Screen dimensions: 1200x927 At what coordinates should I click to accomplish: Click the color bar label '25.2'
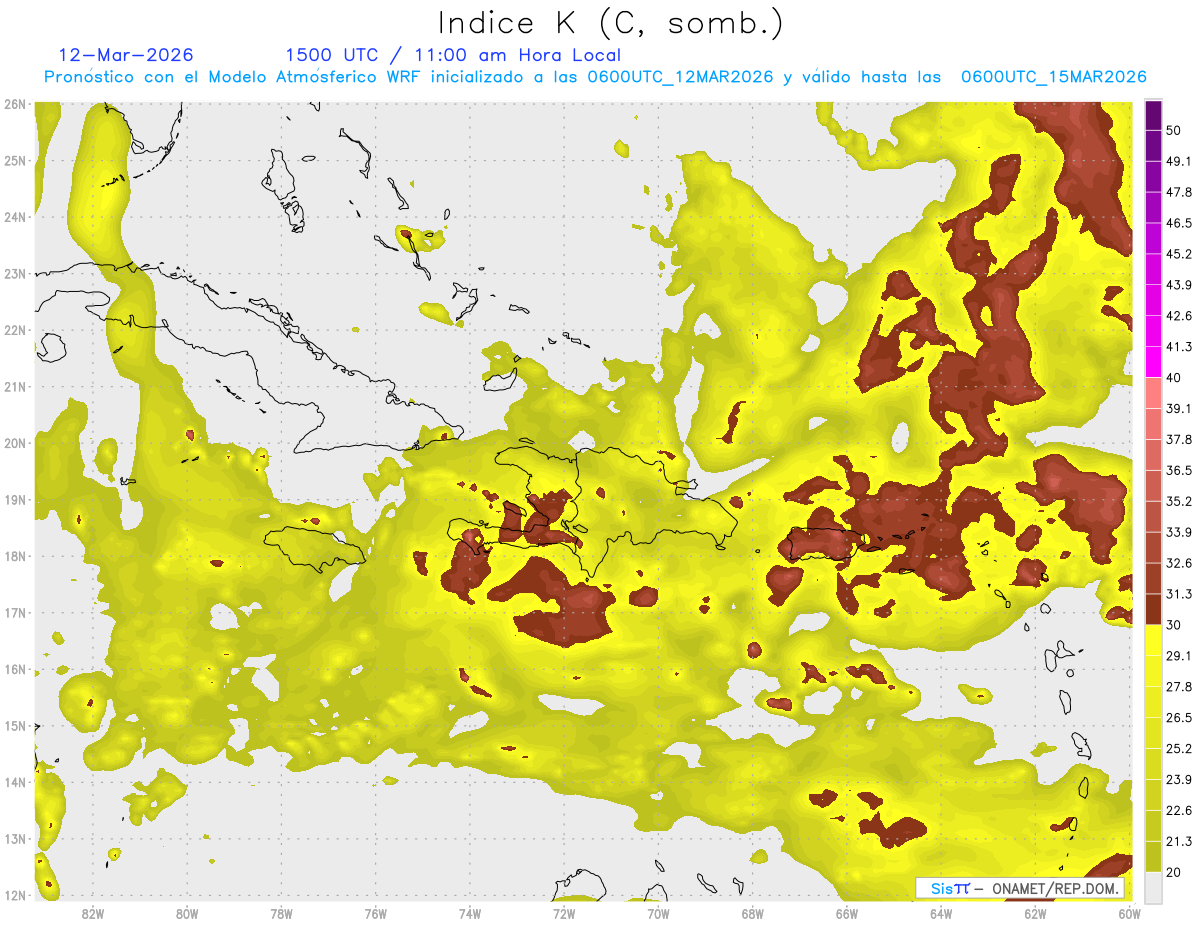tap(1179, 749)
